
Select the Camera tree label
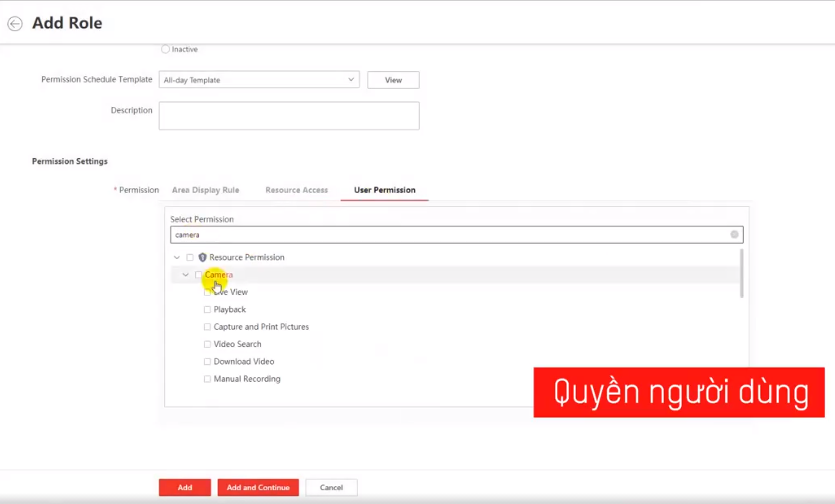pyautogui.click(x=219, y=275)
